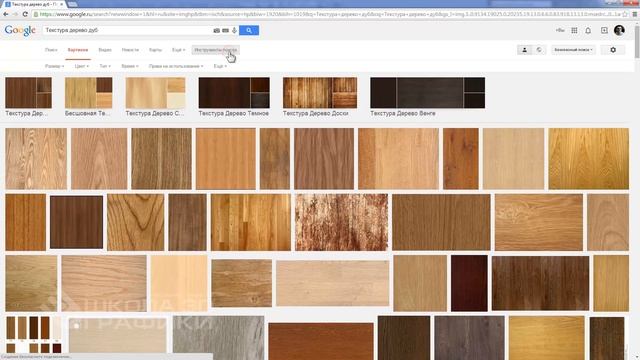Switch to the 'Поиск' tab

[51, 50]
